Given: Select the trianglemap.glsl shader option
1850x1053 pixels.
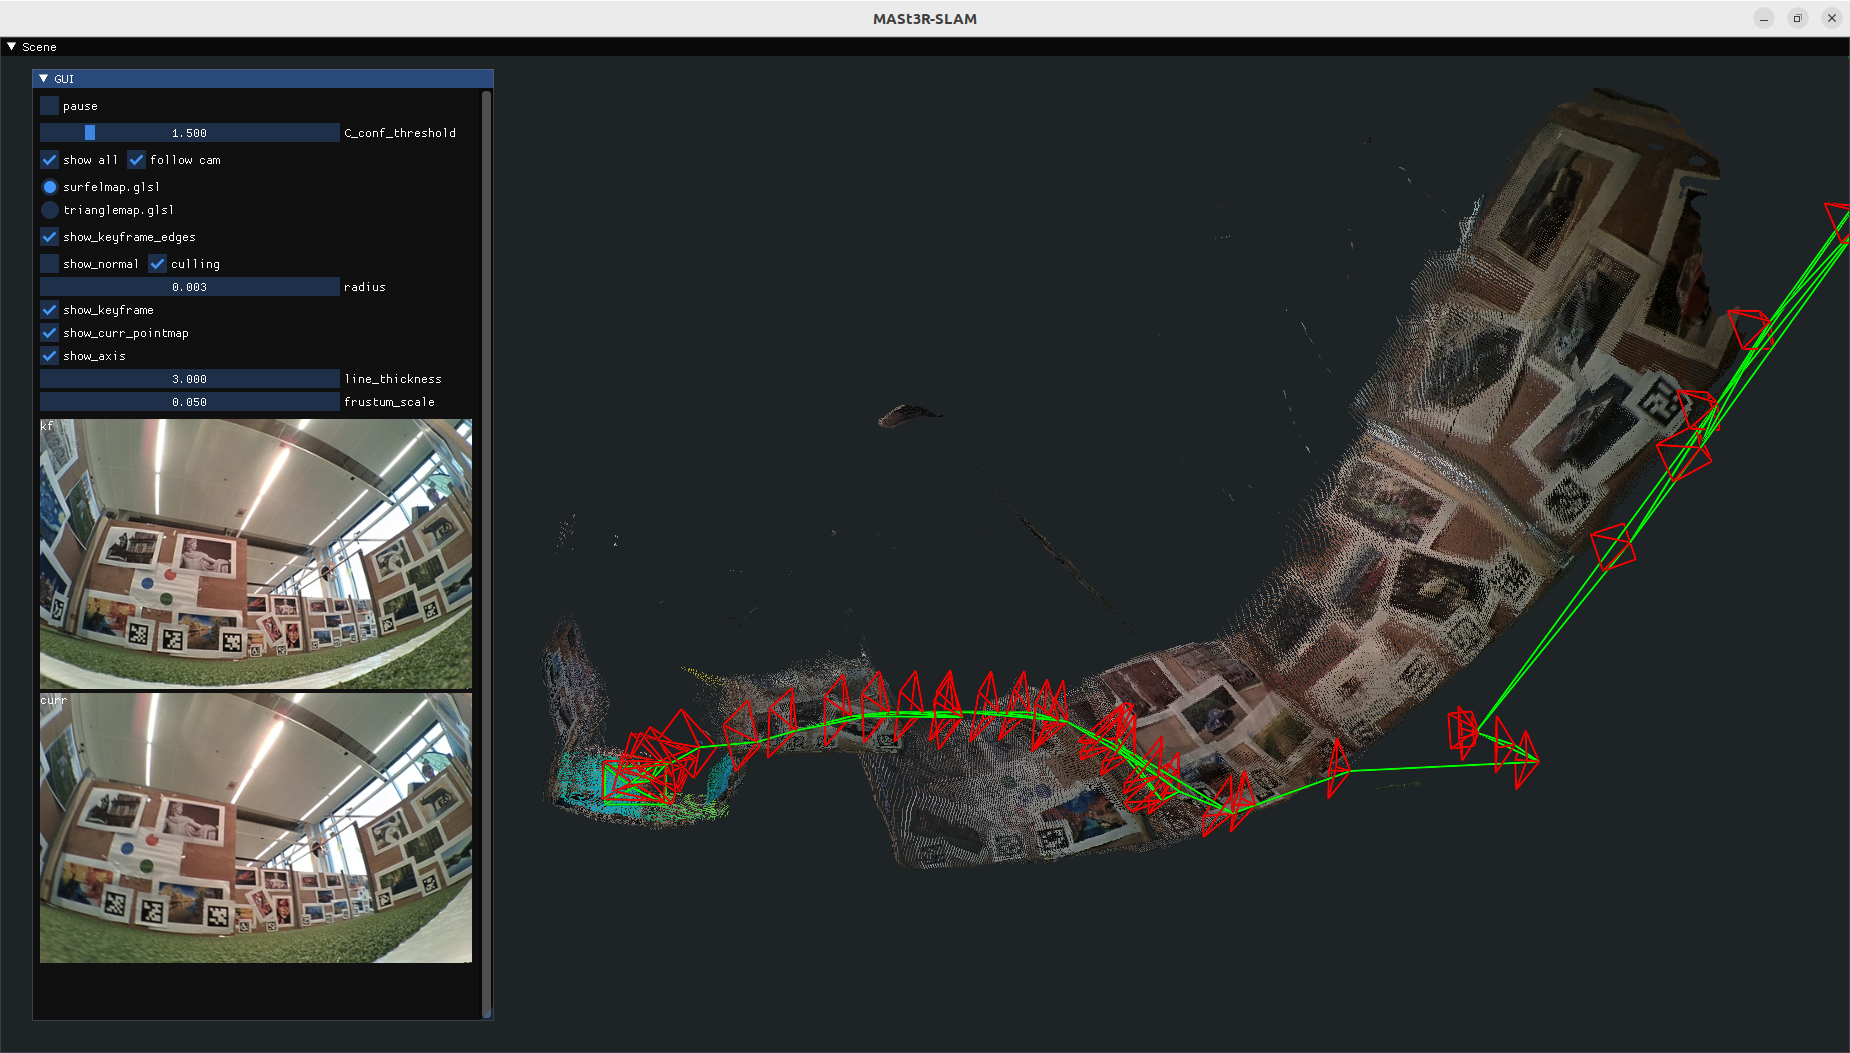Looking at the screenshot, I should 50,210.
